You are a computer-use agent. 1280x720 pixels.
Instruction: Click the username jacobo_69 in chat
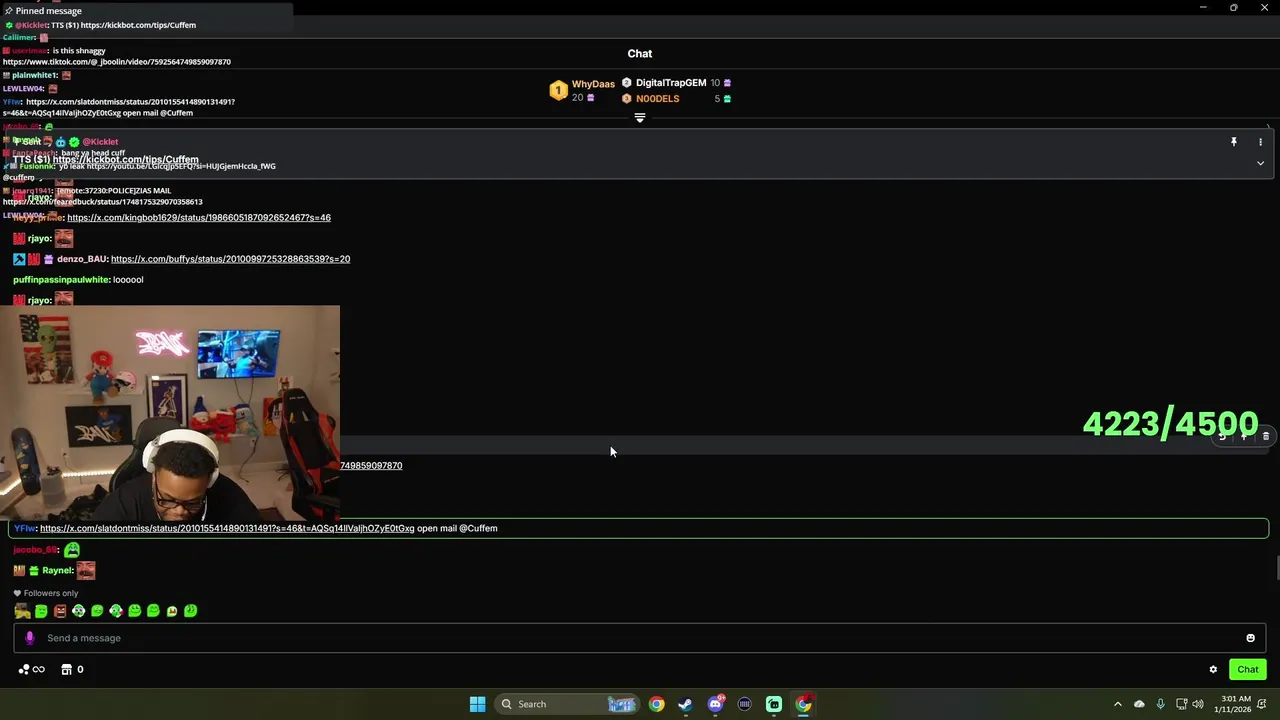pyautogui.click(x=36, y=550)
